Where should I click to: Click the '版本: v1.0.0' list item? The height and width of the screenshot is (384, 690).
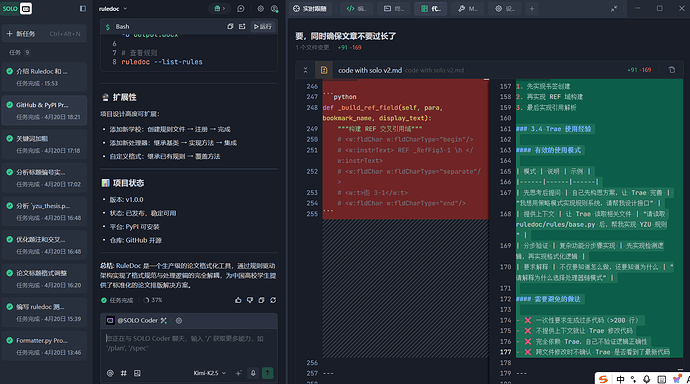tap(126, 200)
